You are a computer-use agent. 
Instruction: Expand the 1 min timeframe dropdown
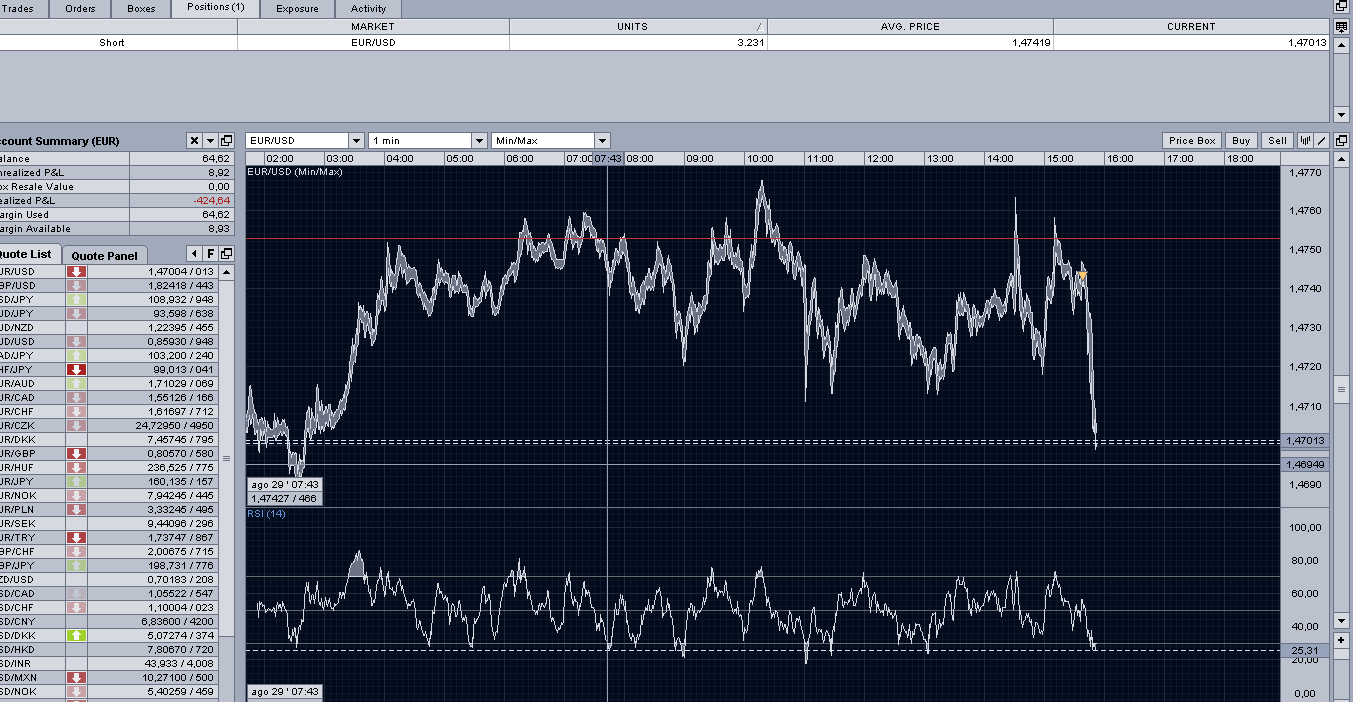[479, 141]
